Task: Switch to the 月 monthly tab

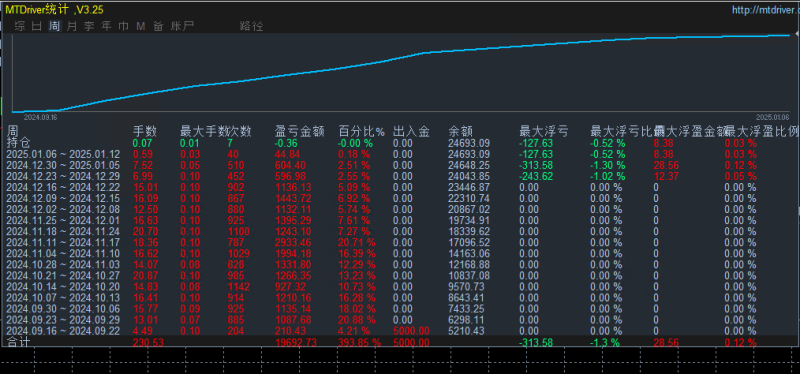Action: click(72, 26)
